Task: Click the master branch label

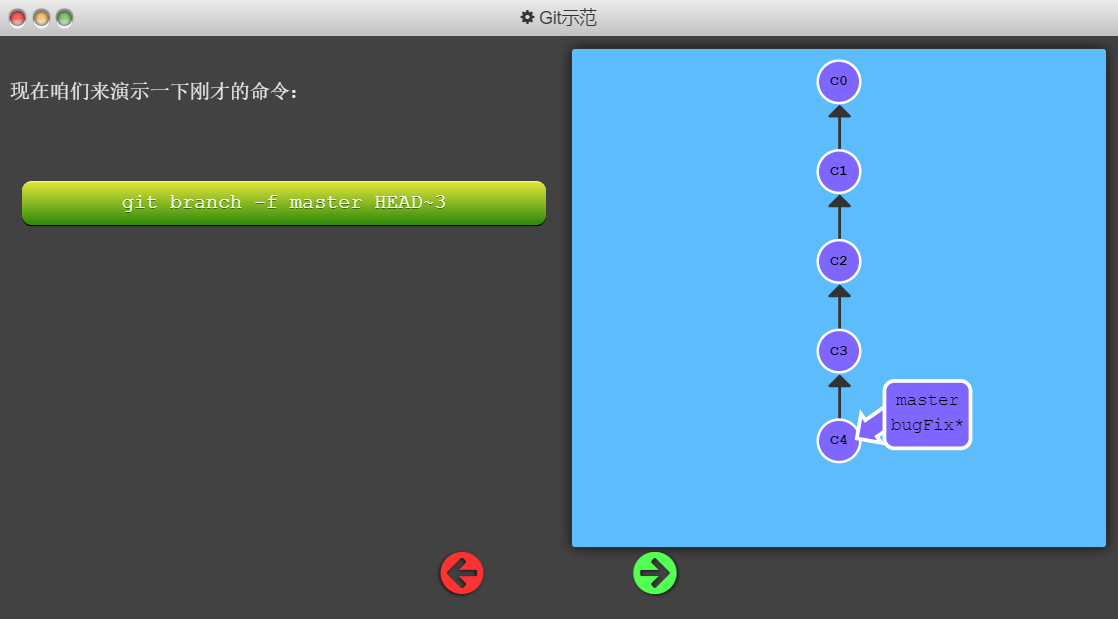Action: 927,401
